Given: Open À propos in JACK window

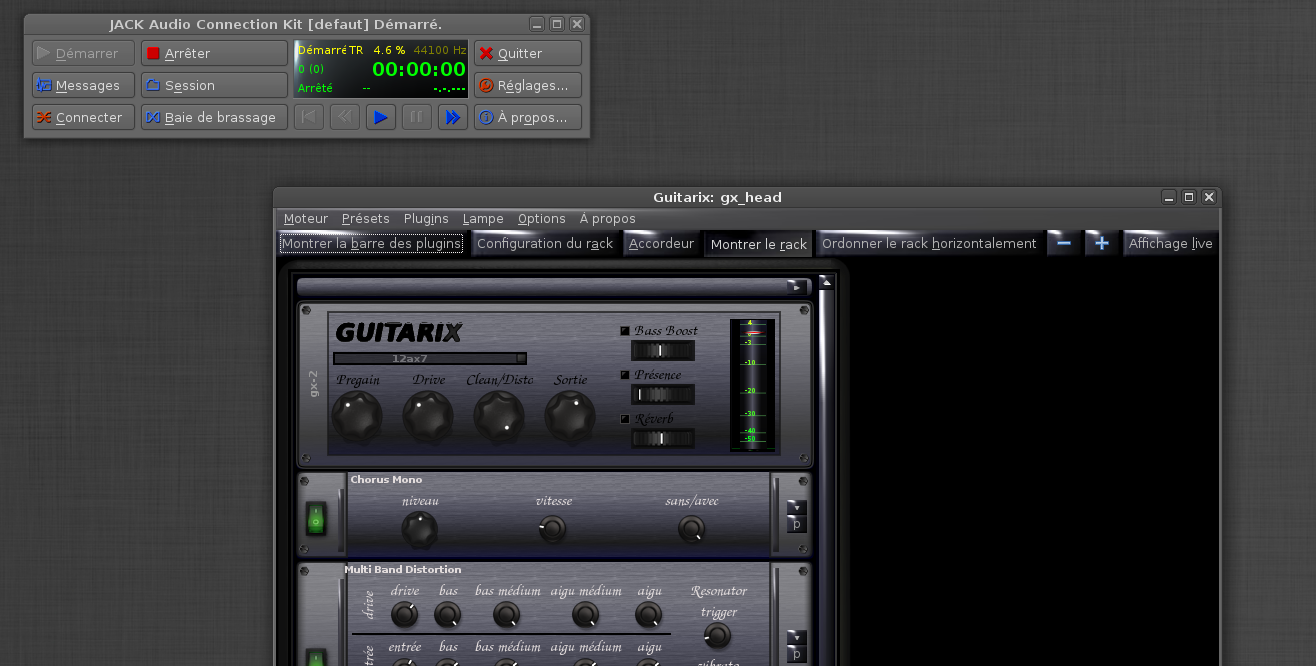Looking at the screenshot, I should coord(527,117).
